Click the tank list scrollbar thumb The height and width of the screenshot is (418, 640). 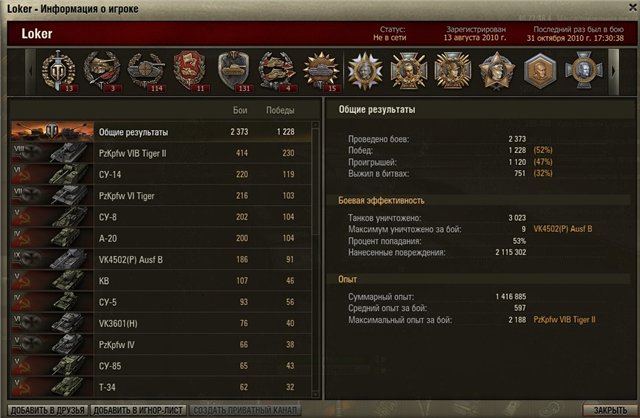[x=315, y=182]
